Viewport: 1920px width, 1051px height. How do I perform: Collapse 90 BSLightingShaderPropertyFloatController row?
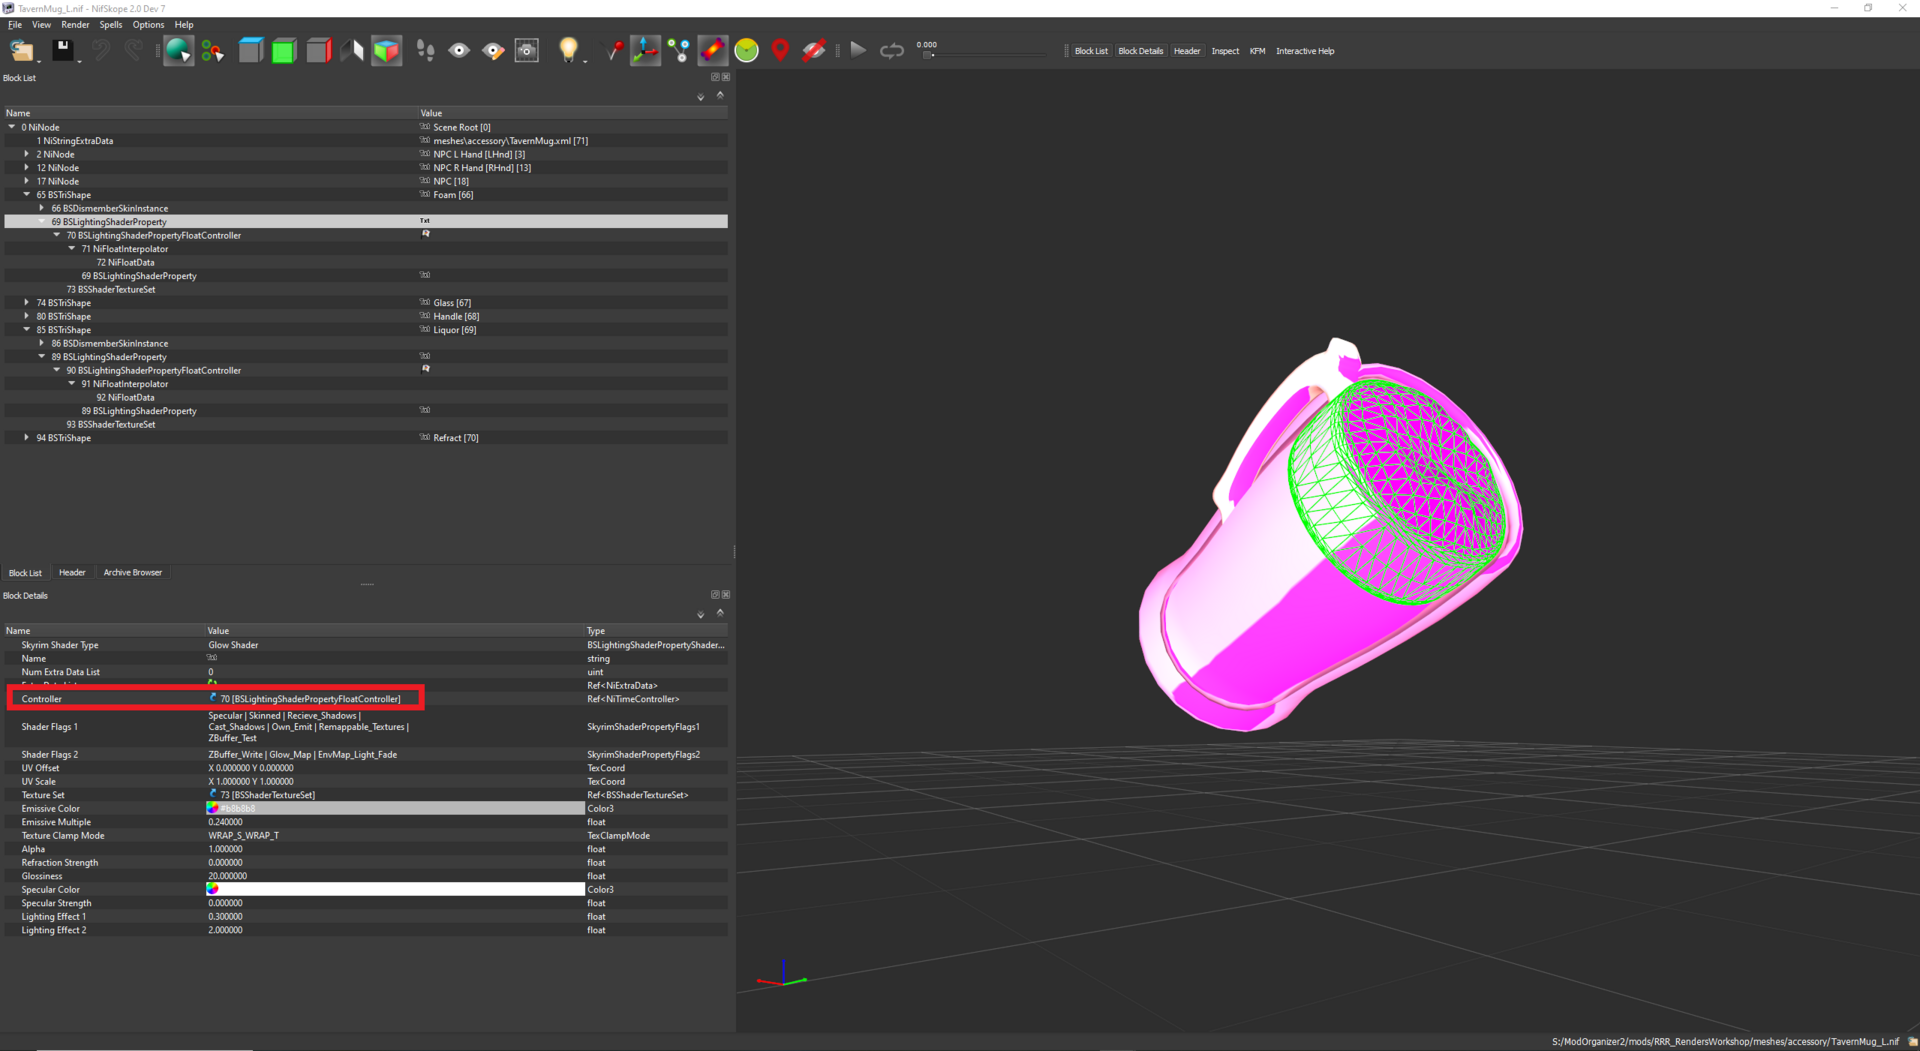[x=57, y=370]
